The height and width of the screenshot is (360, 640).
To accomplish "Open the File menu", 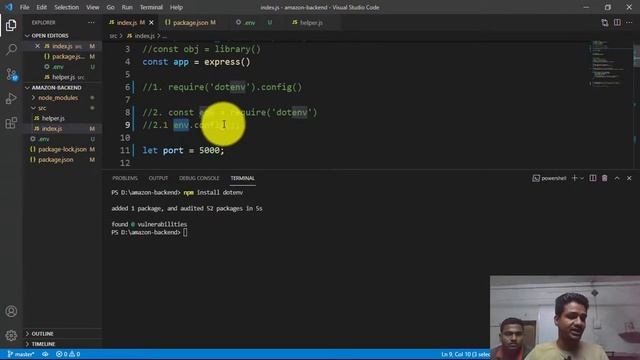I will pos(24,7).
